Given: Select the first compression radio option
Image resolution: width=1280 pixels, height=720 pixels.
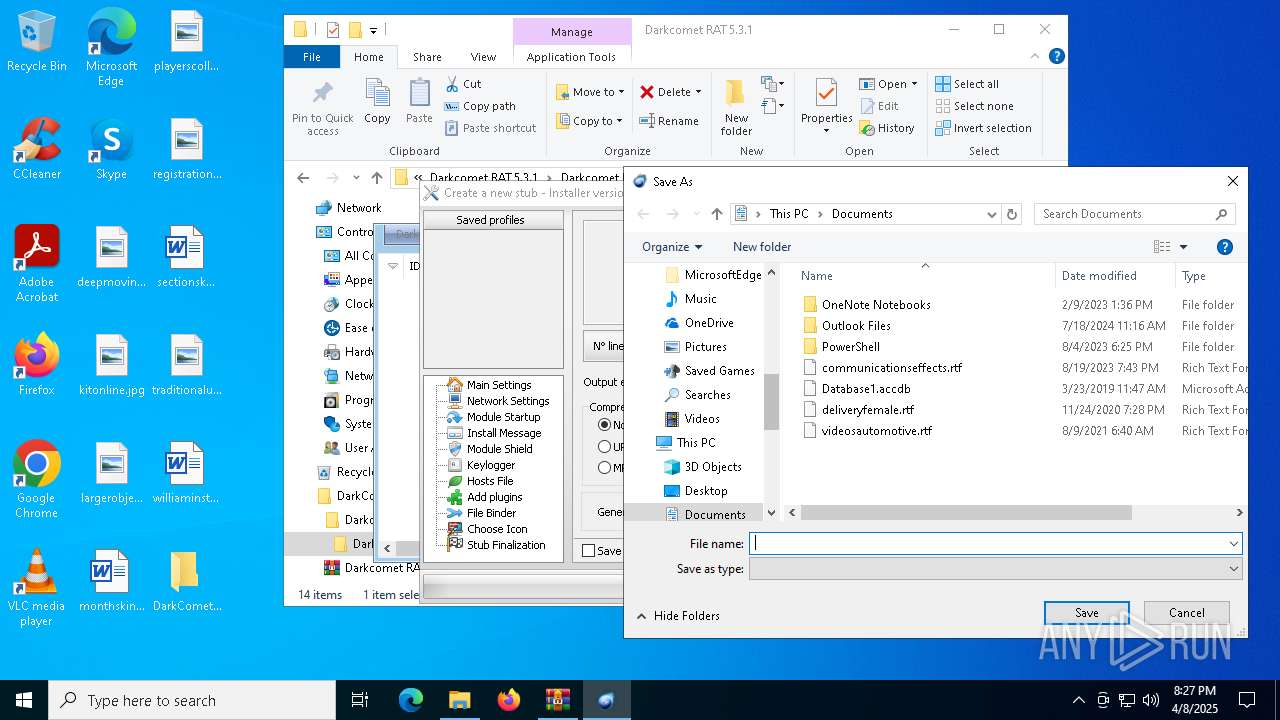Looking at the screenshot, I should coord(604,425).
